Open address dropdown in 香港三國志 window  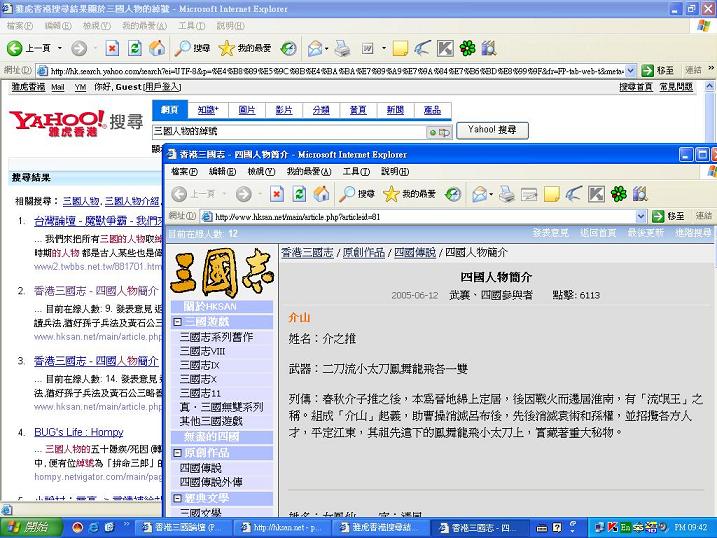pos(641,216)
